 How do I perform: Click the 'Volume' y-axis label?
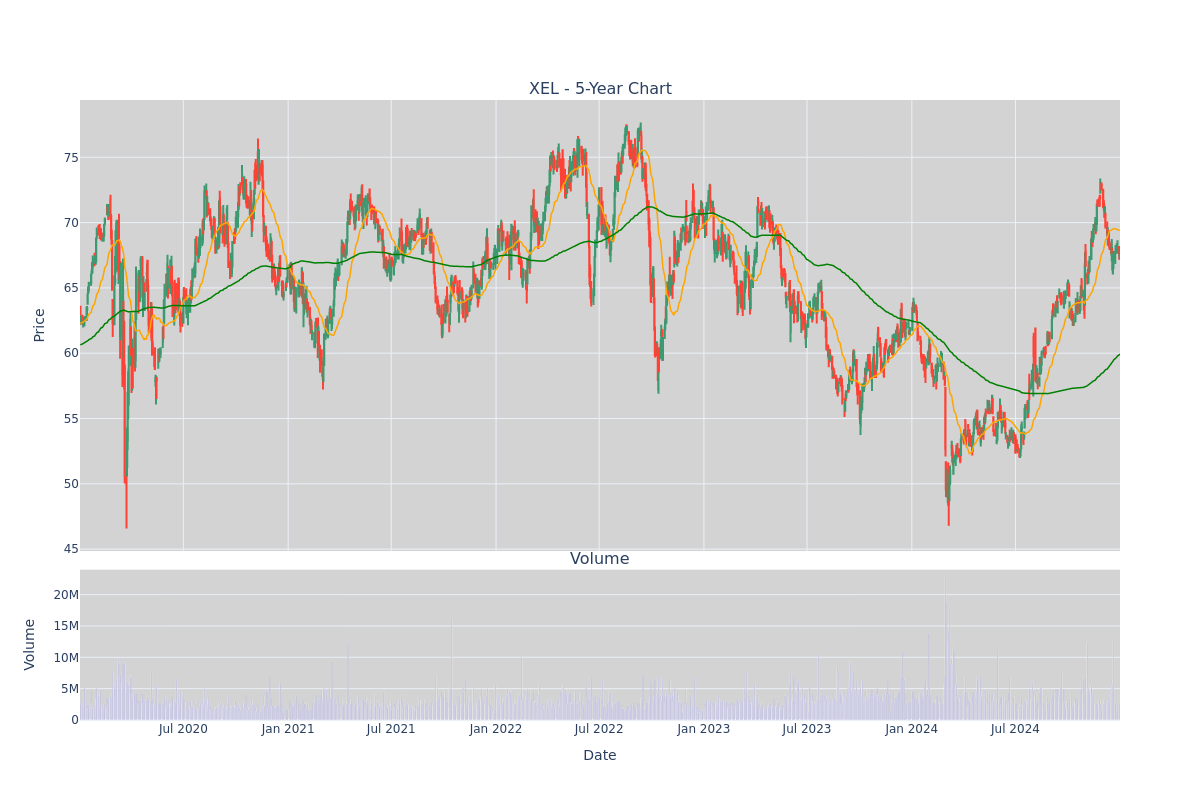point(30,644)
